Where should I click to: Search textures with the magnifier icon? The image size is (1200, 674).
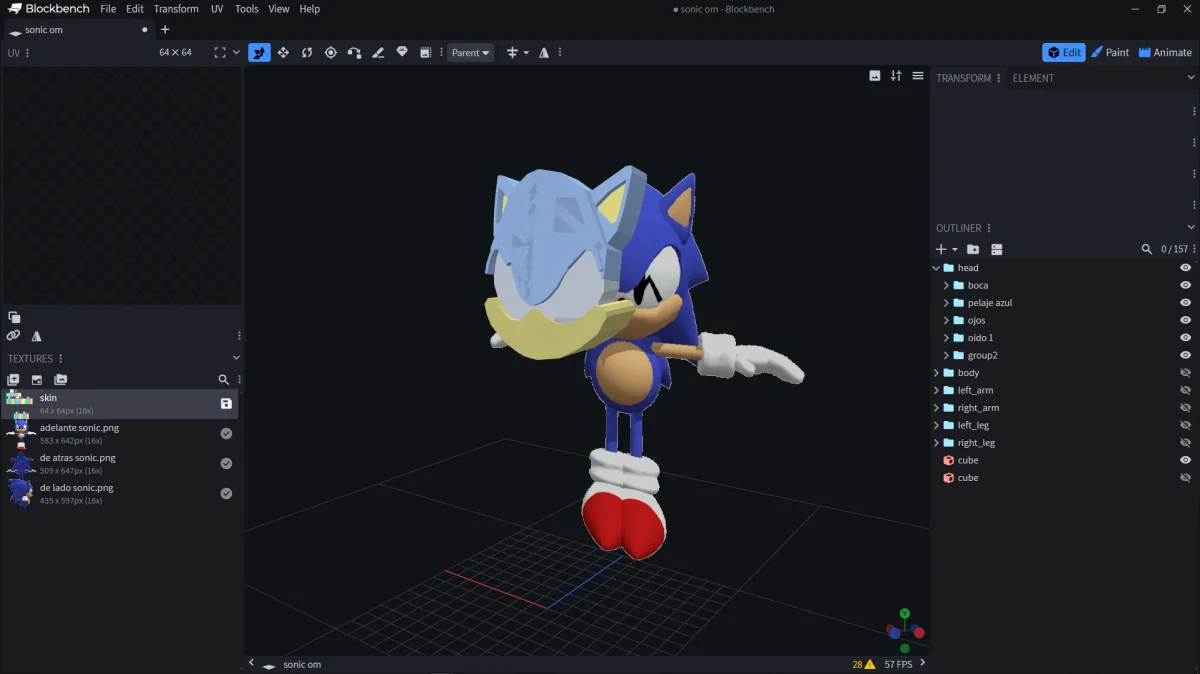pyautogui.click(x=223, y=379)
